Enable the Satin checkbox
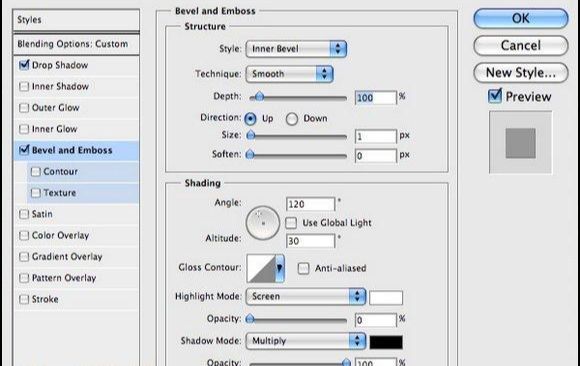Viewport: 580px width, 366px height. (24, 214)
